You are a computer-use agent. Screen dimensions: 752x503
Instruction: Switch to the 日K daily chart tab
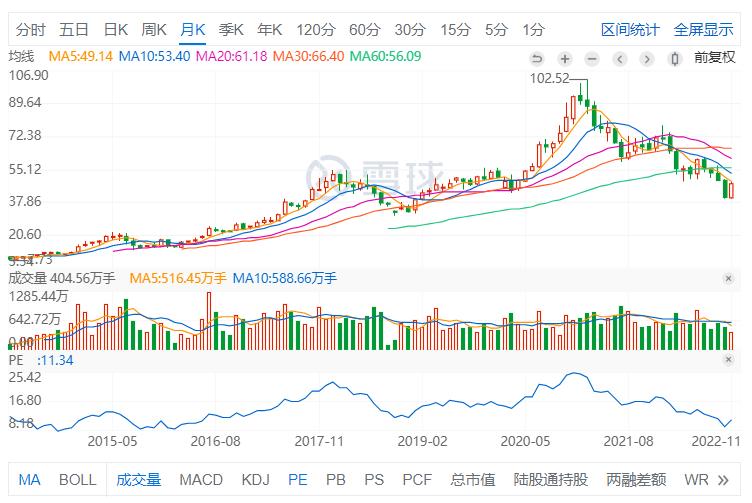(116, 29)
